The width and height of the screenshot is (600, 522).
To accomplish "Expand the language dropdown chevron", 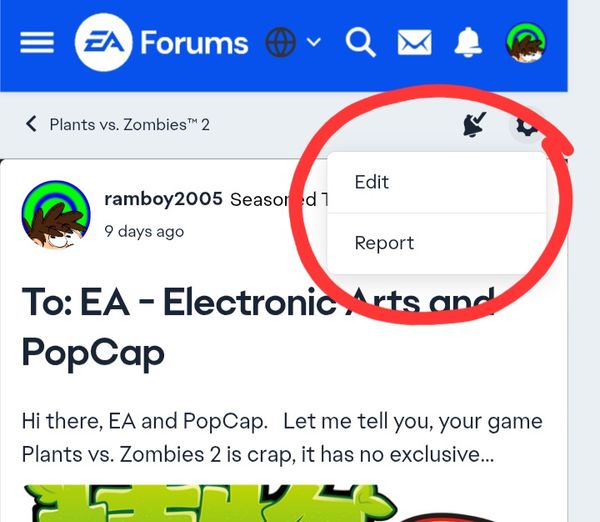I will click(x=314, y=41).
